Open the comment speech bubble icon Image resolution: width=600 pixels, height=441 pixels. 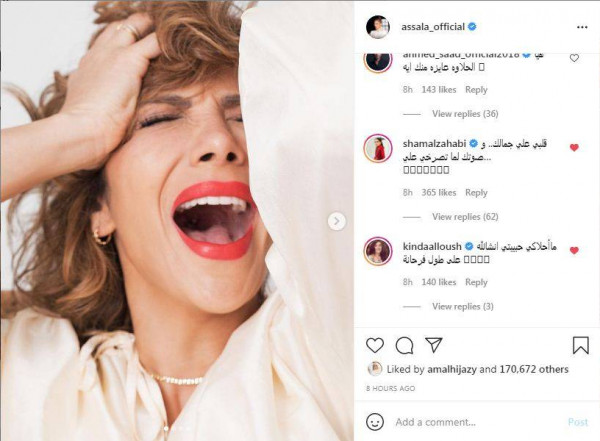coord(404,345)
